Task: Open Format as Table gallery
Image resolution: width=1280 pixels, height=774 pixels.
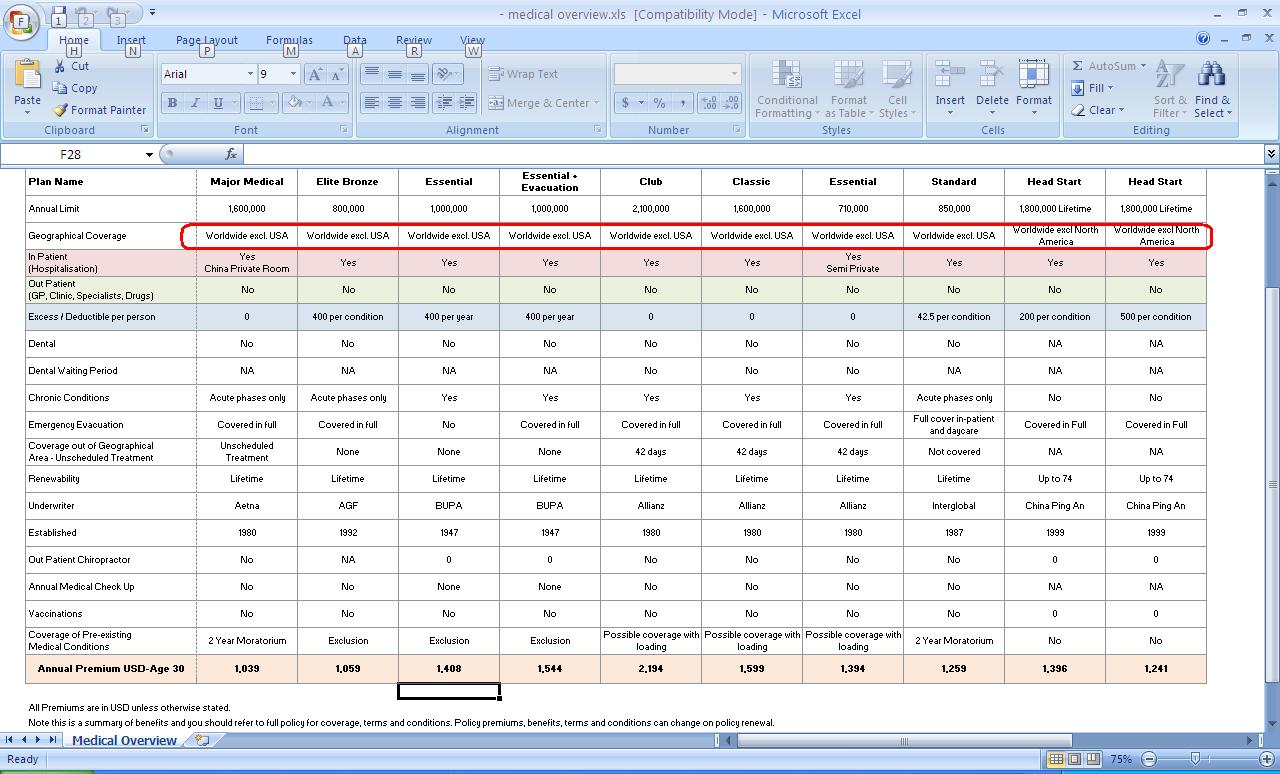Action: click(x=848, y=89)
